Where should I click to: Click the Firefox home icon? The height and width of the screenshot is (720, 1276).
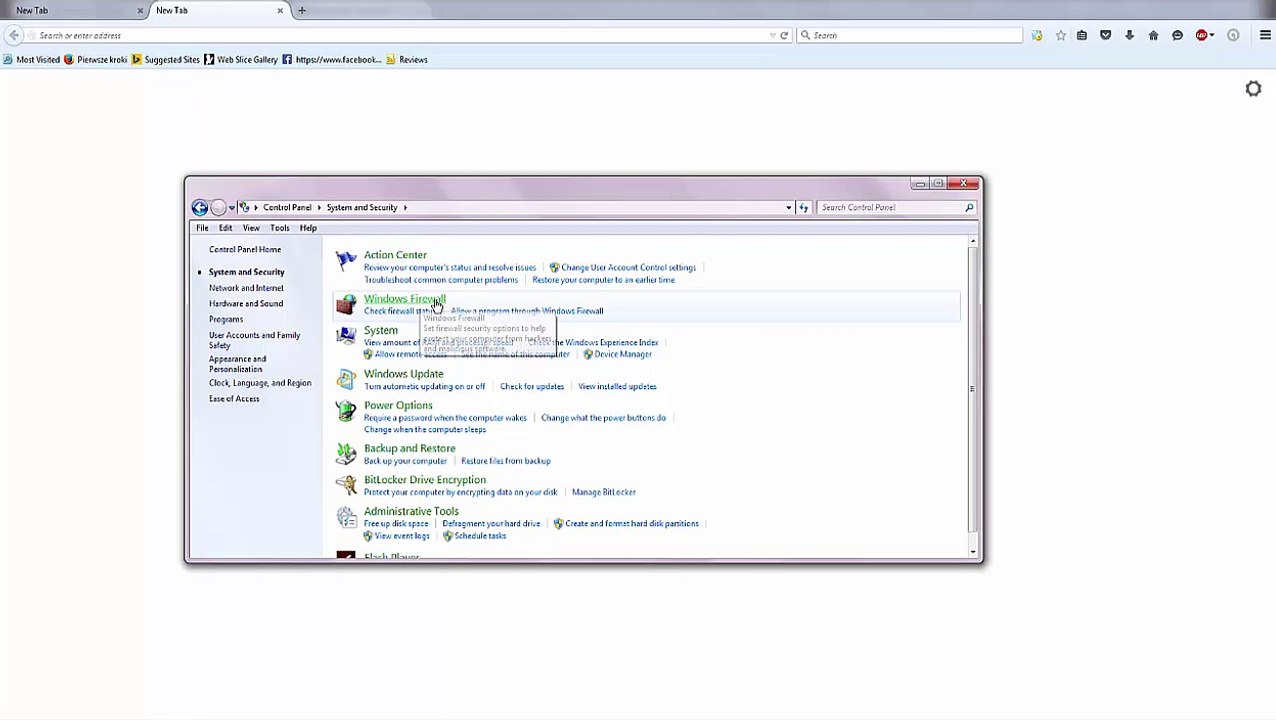point(1154,35)
